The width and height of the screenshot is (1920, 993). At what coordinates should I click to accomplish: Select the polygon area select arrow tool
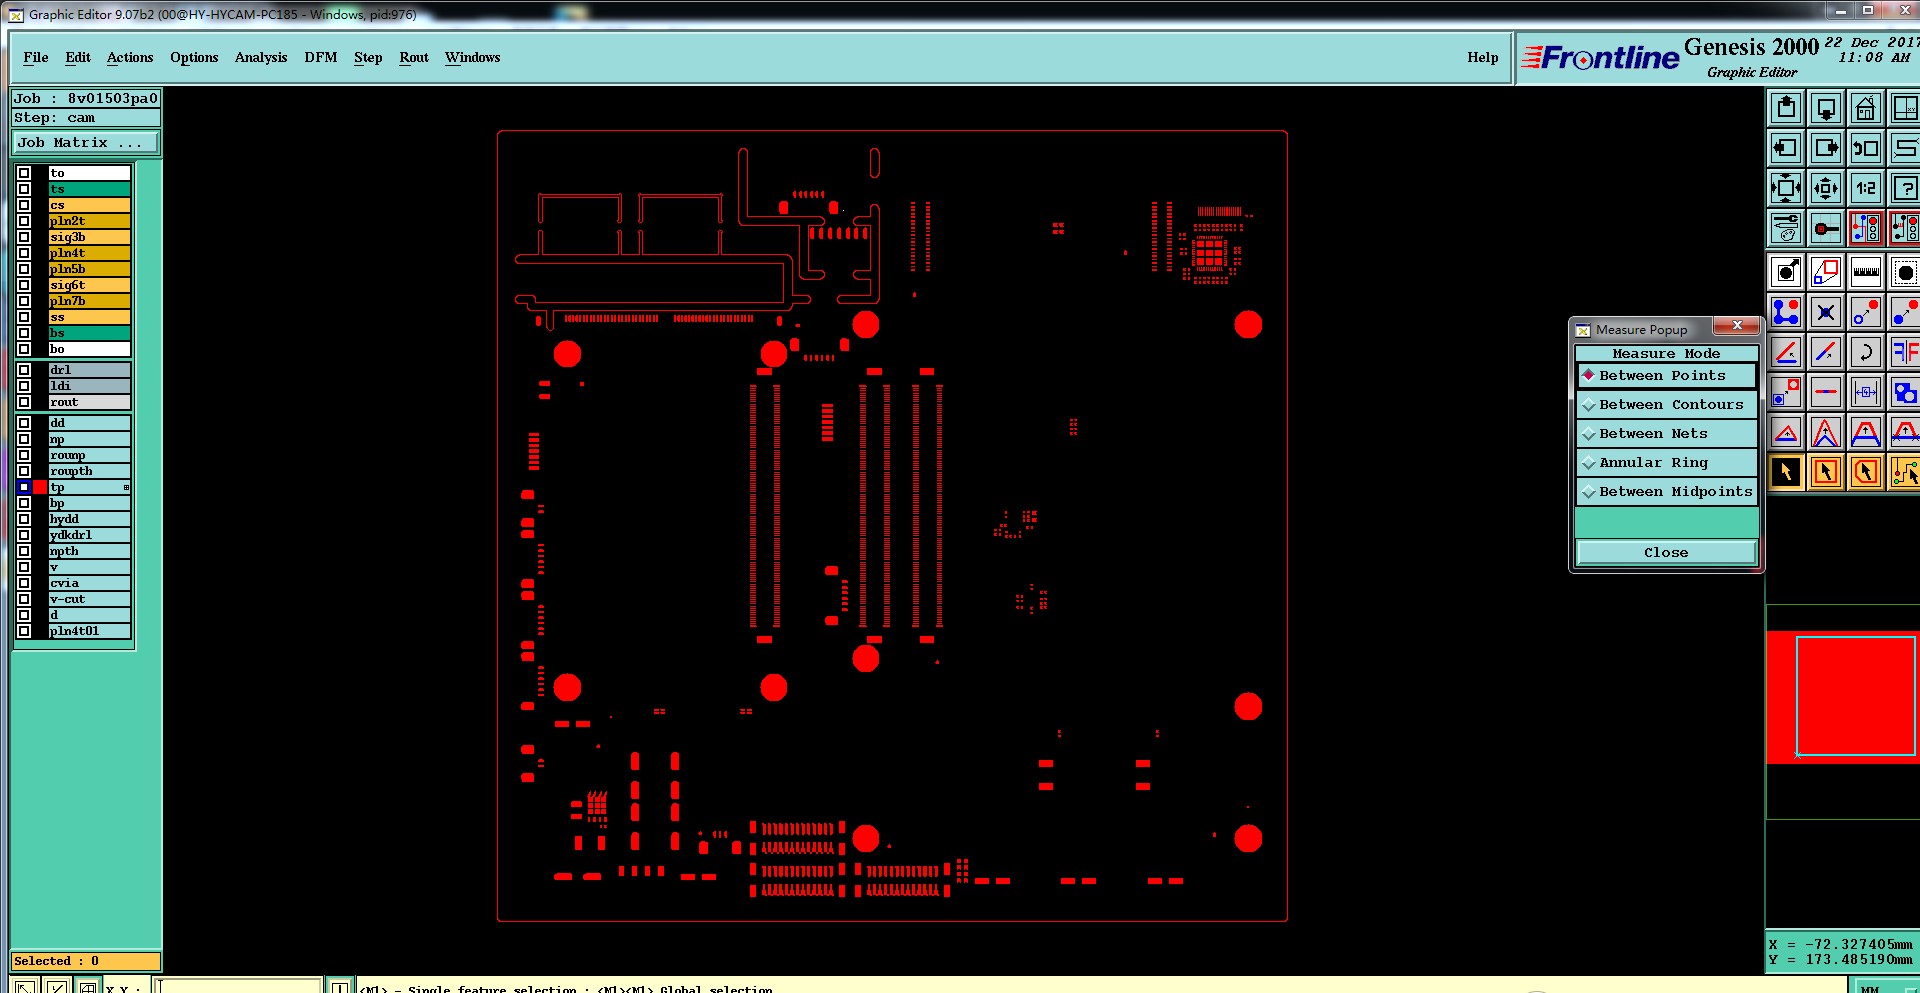click(x=1866, y=472)
